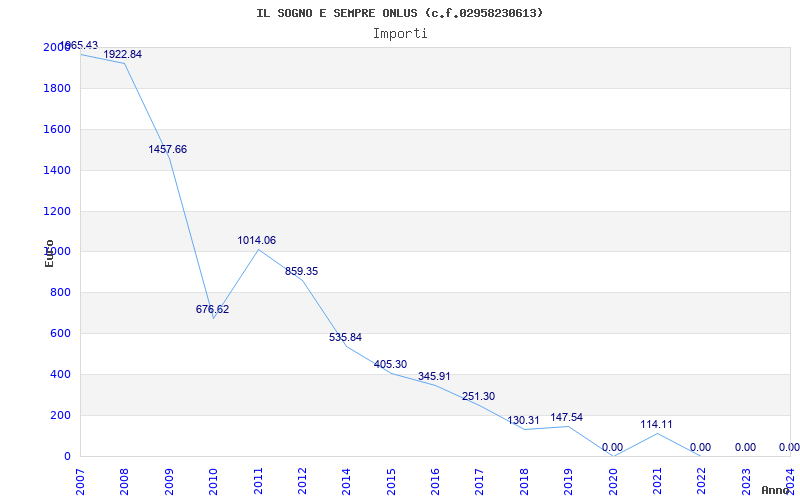Select data label 114.11
Image resolution: width=800 pixels, height=500 pixels.
tap(657, 424)
